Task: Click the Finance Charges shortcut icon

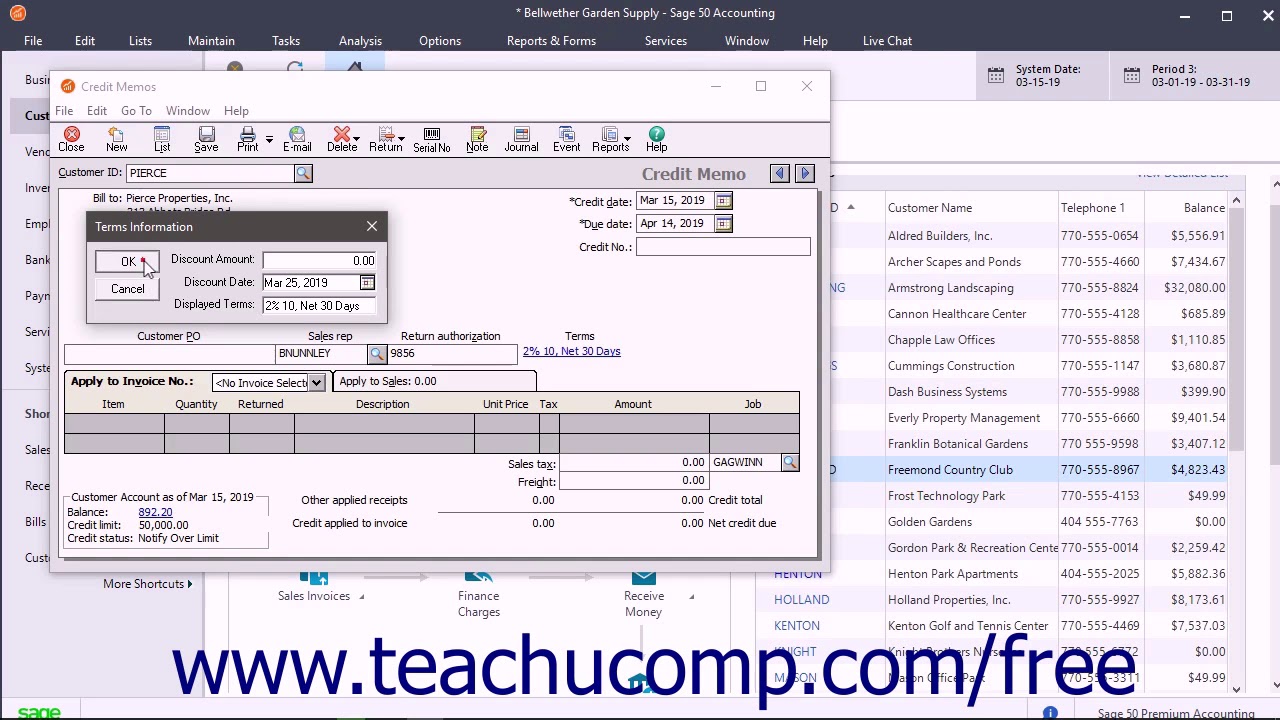Action: pyautogui.click(x=478, y=577)
